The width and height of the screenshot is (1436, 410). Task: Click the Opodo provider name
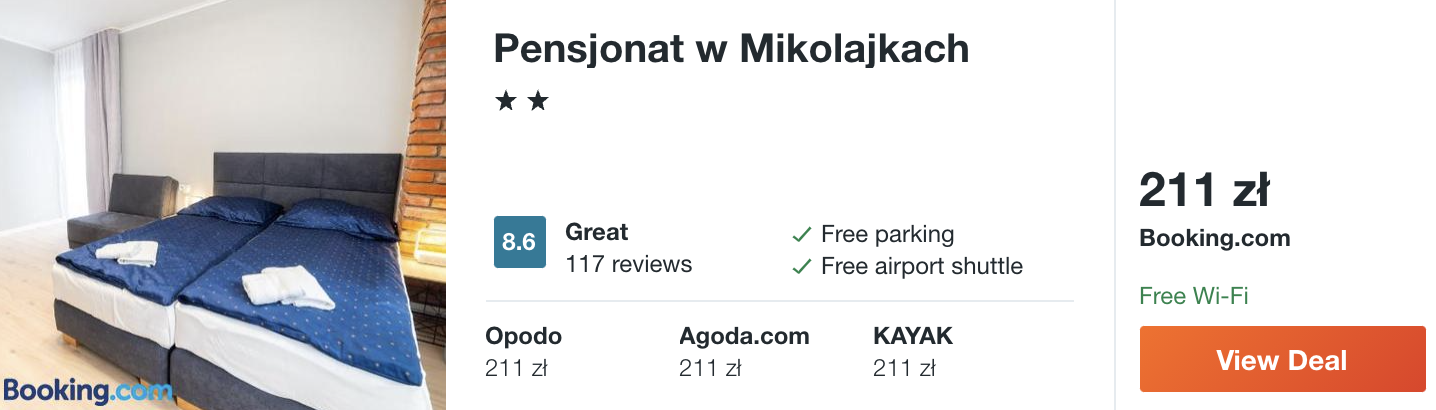(x=524, y=337)
